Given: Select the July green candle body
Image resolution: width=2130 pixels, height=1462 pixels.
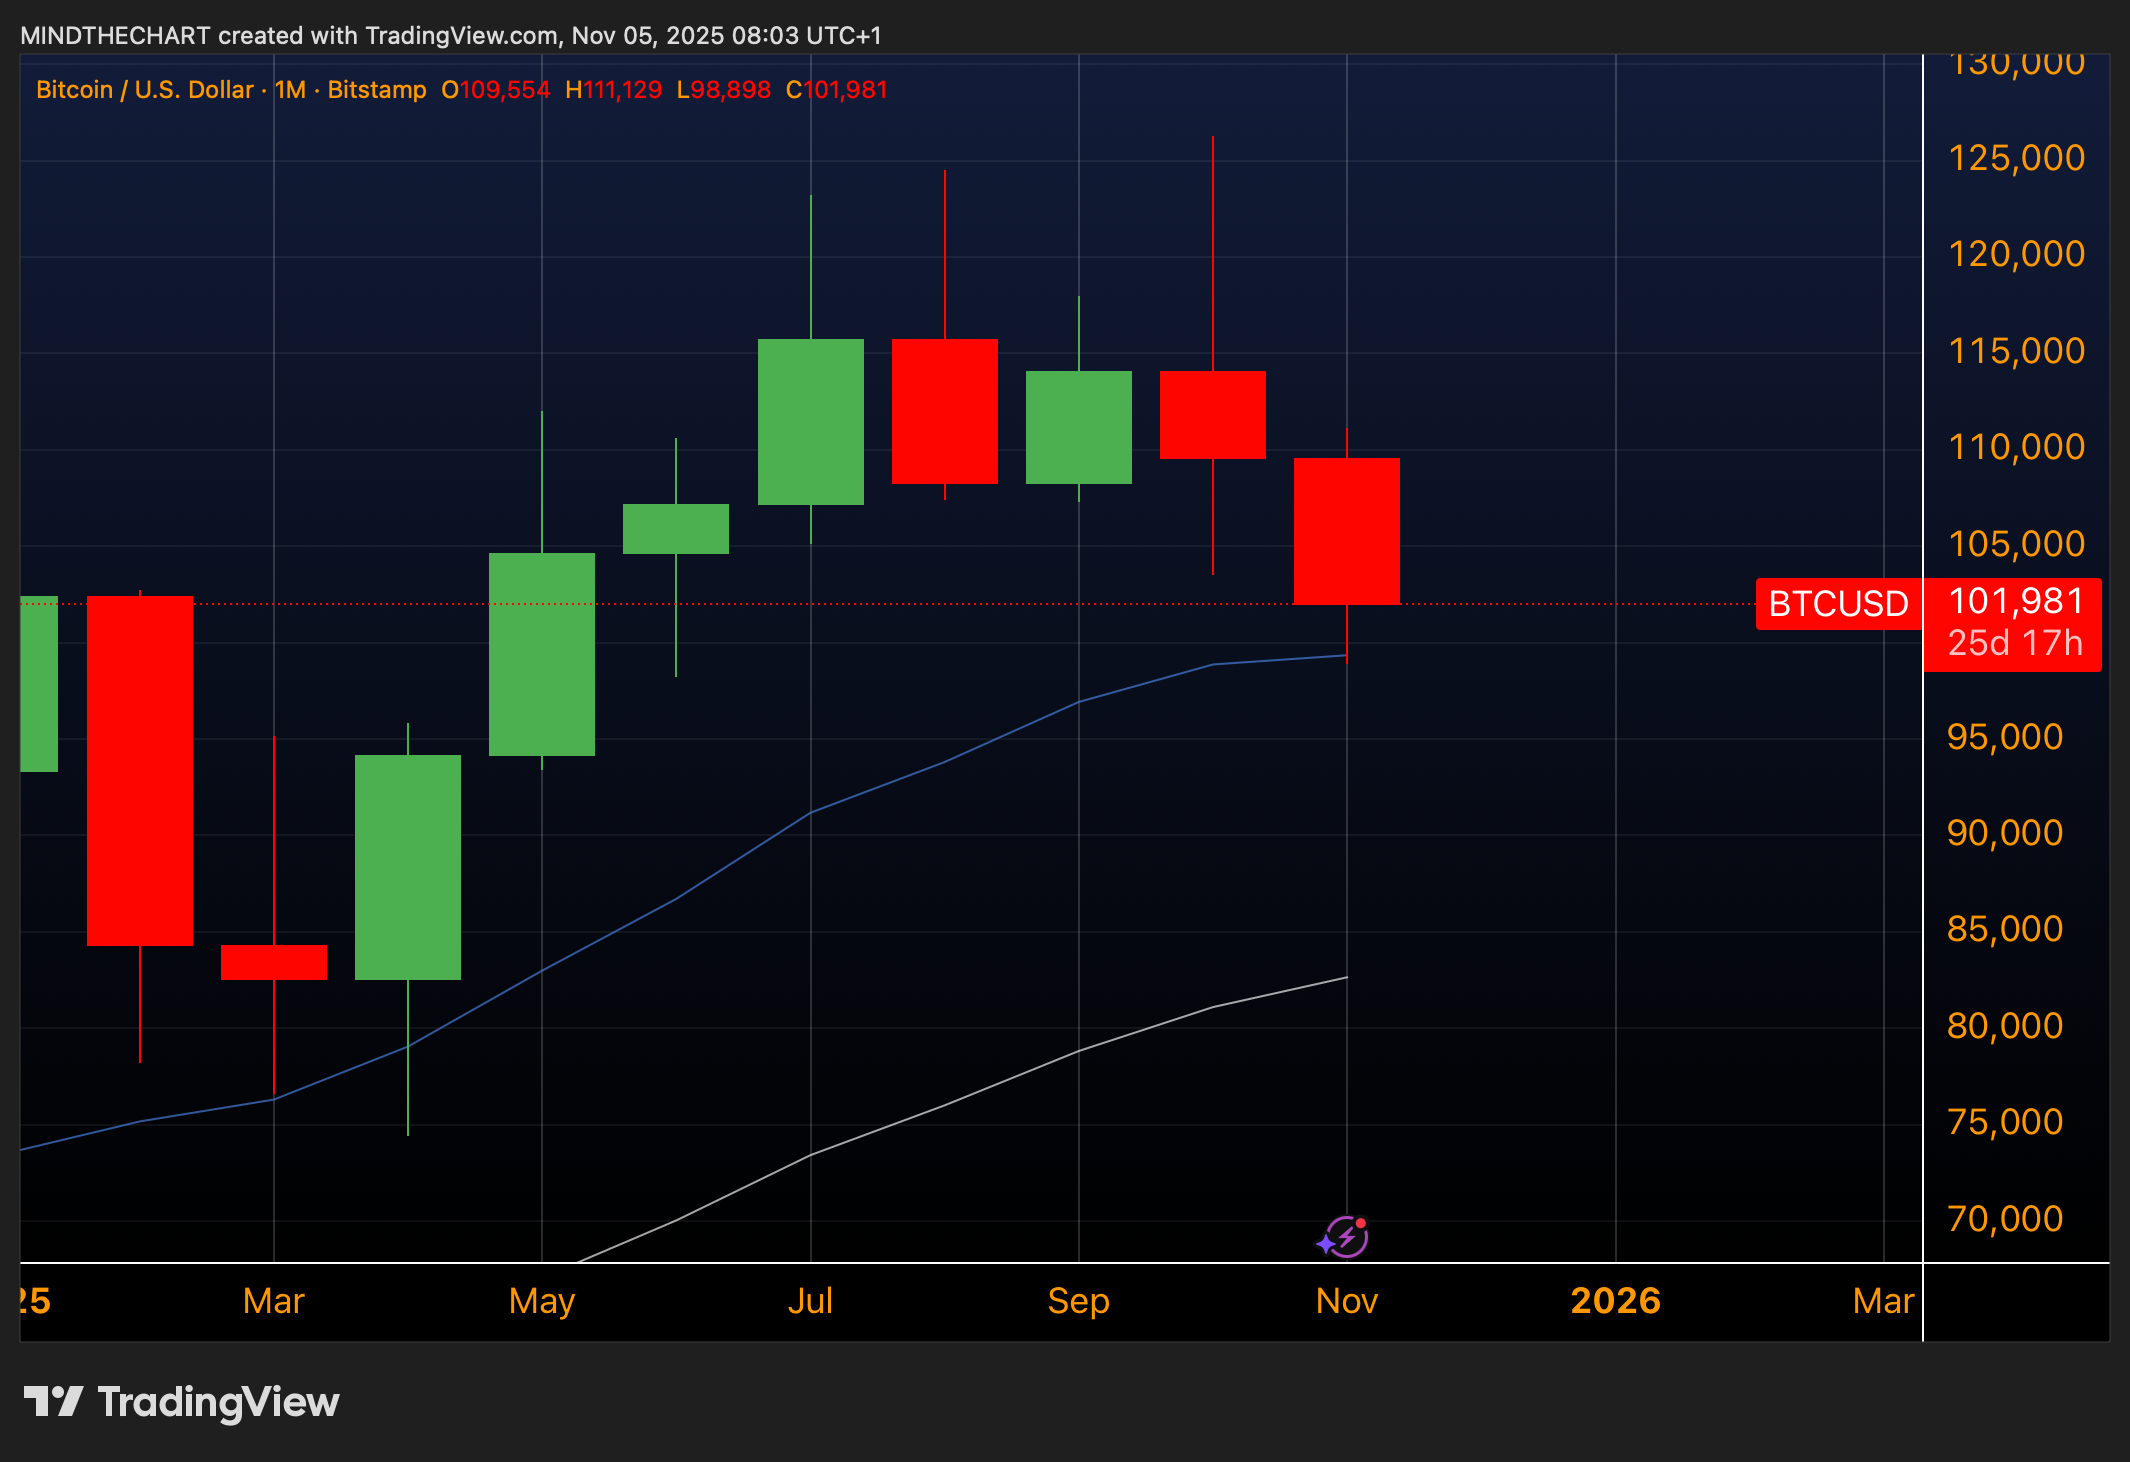Looking at the screenshot, I should coord(810,421).
